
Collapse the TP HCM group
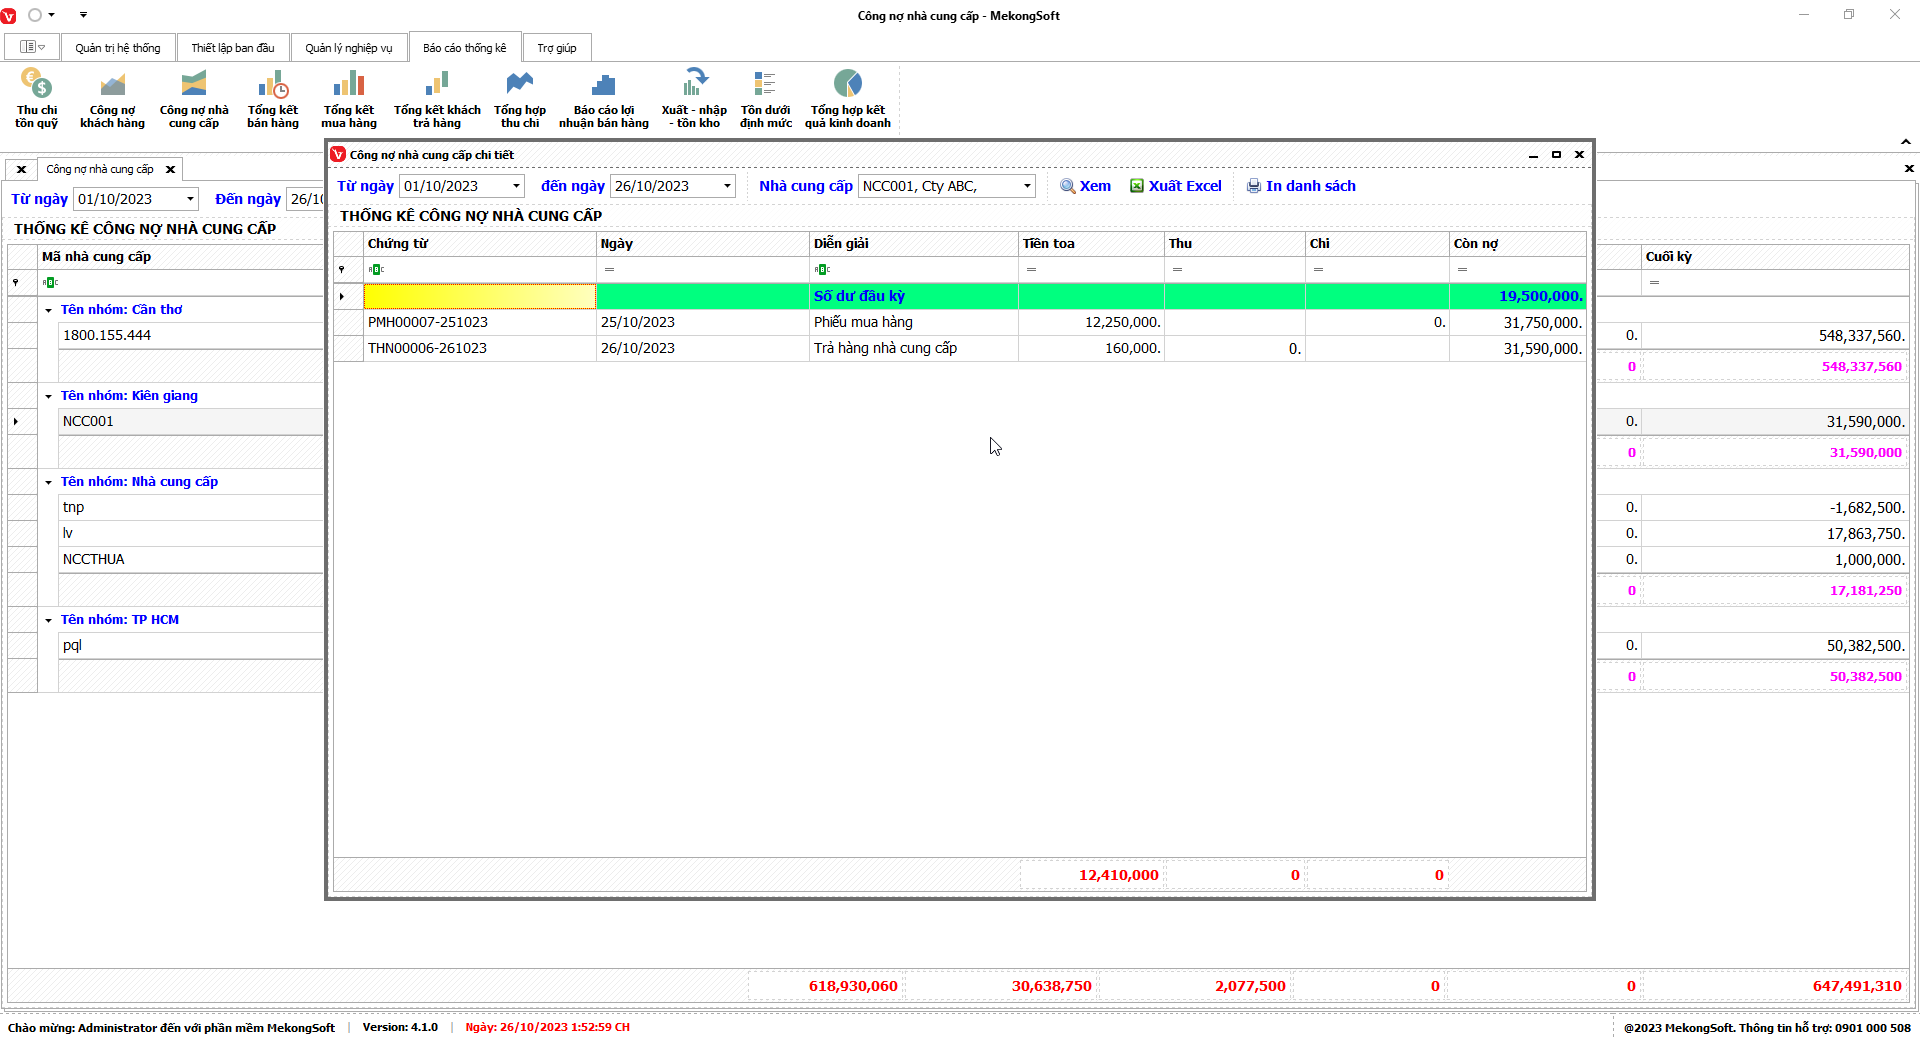(x=48, y=621)
